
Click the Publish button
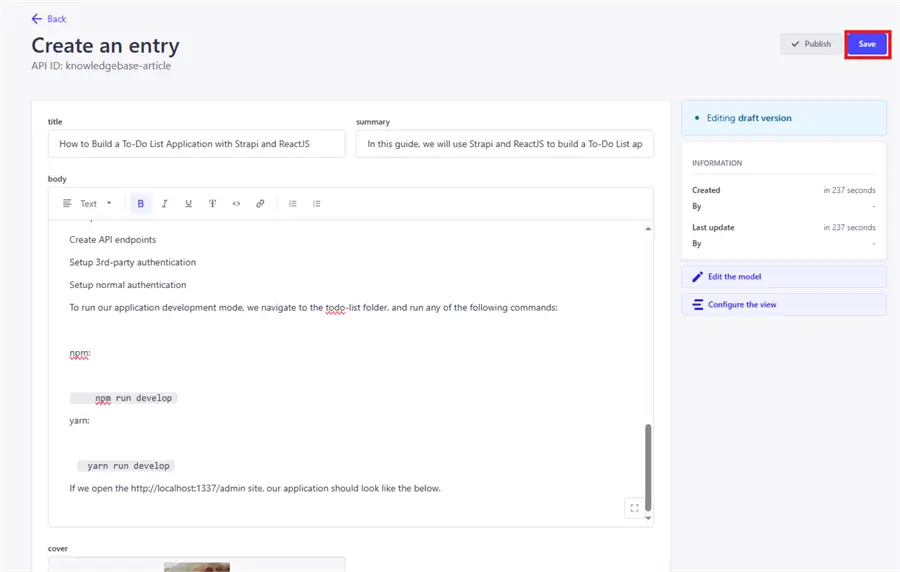coord(810,44)
